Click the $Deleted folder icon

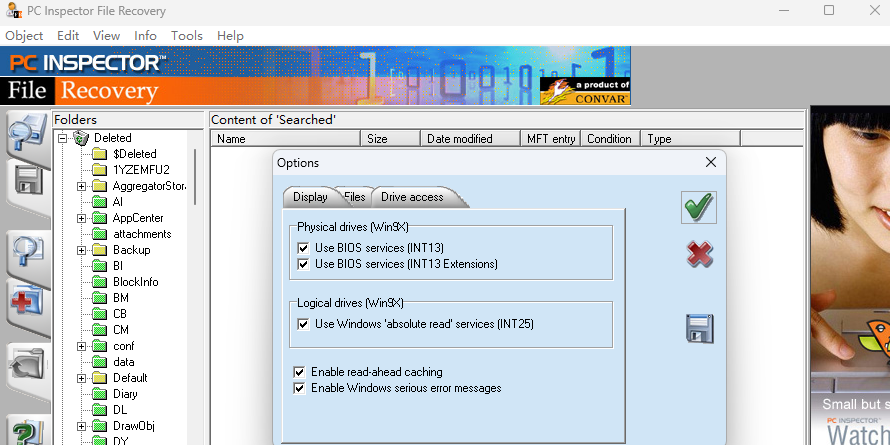[x=99, y=154]
